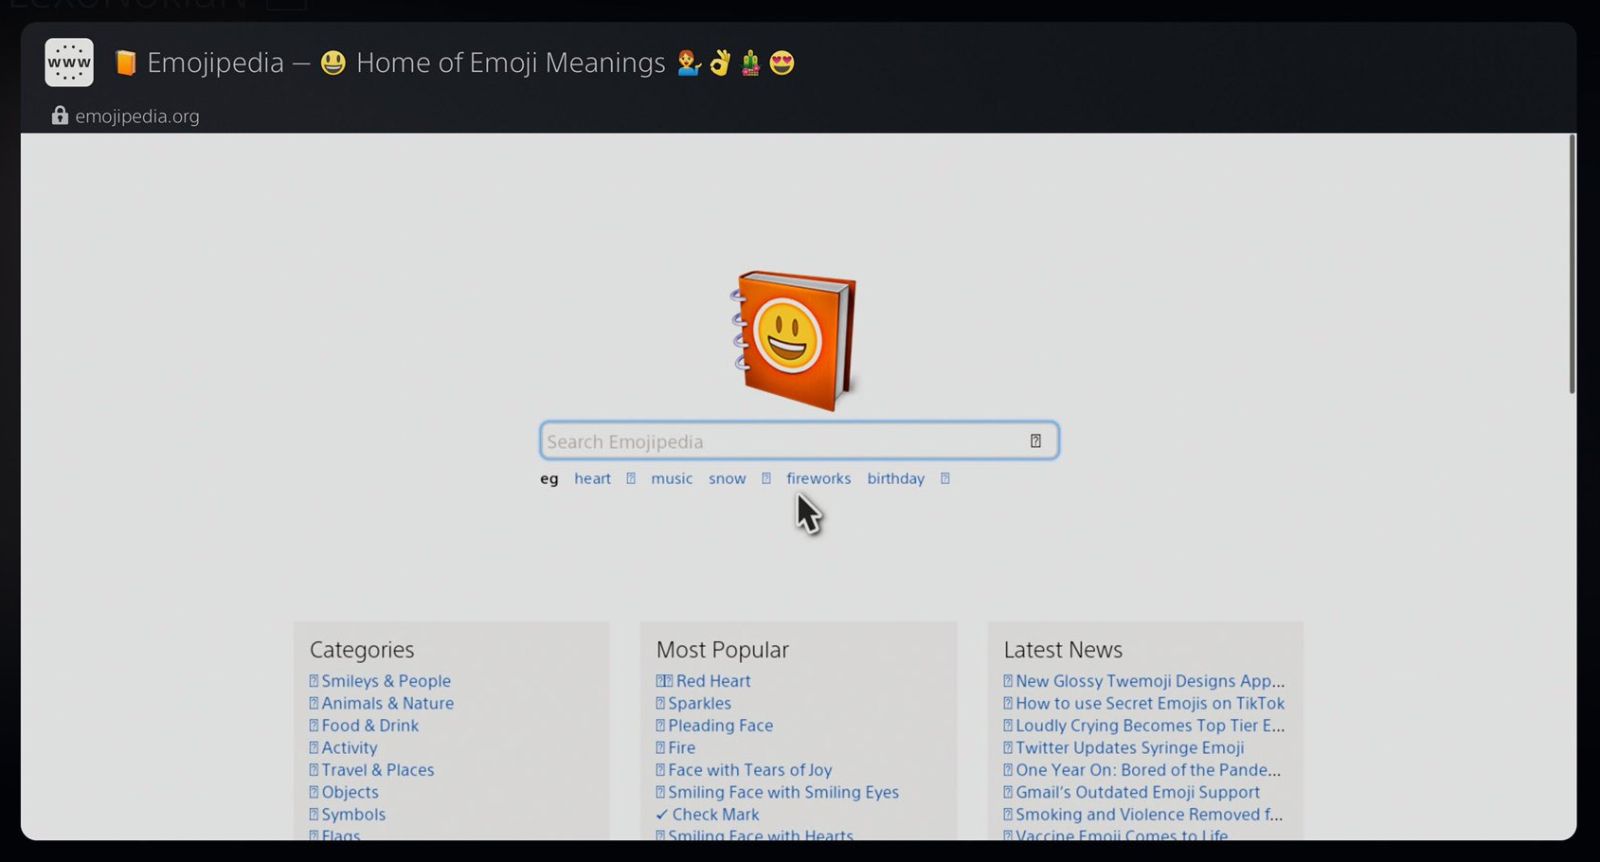1600x862 pixels.
Task: Click the emojipedia.org URL text
Action: coord(137,116)
